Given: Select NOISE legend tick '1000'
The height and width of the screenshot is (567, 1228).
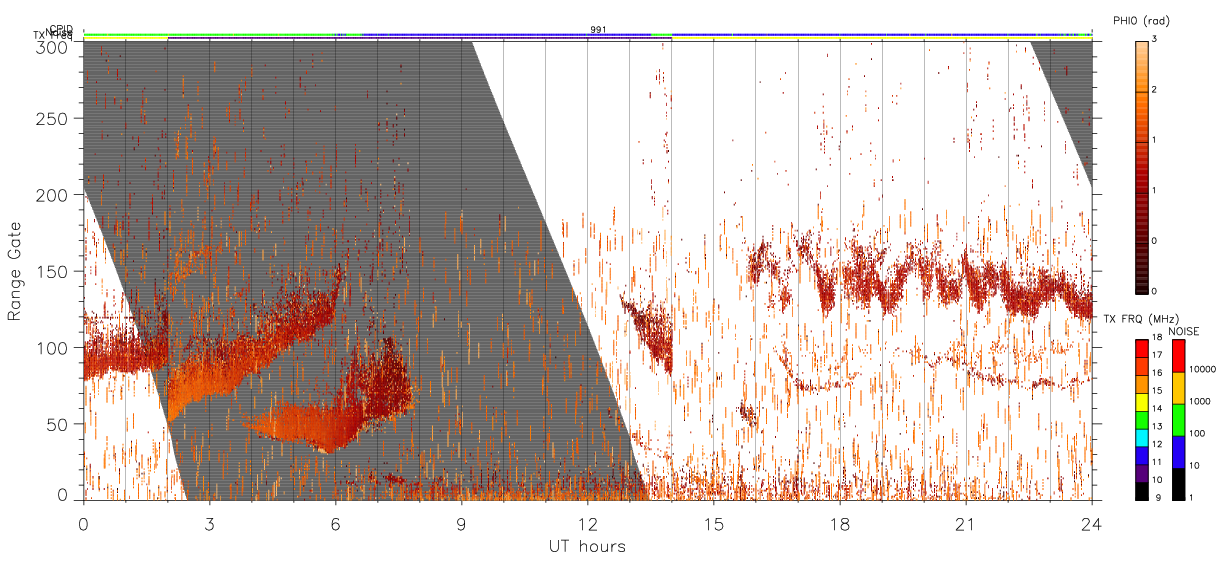Looking at the screenshot, I should tap(1198, 401).
